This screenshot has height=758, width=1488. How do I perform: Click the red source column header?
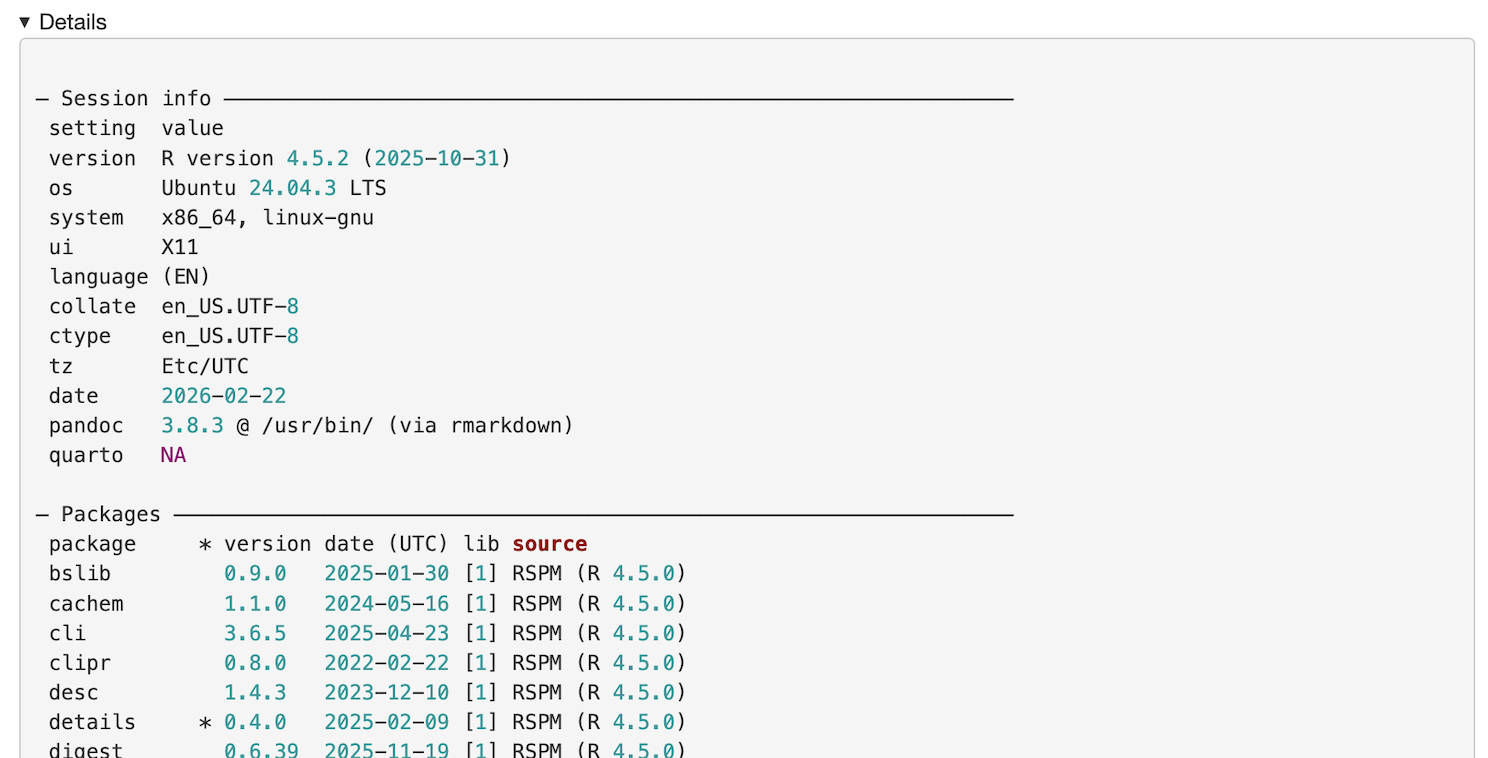tap(549, 543)
